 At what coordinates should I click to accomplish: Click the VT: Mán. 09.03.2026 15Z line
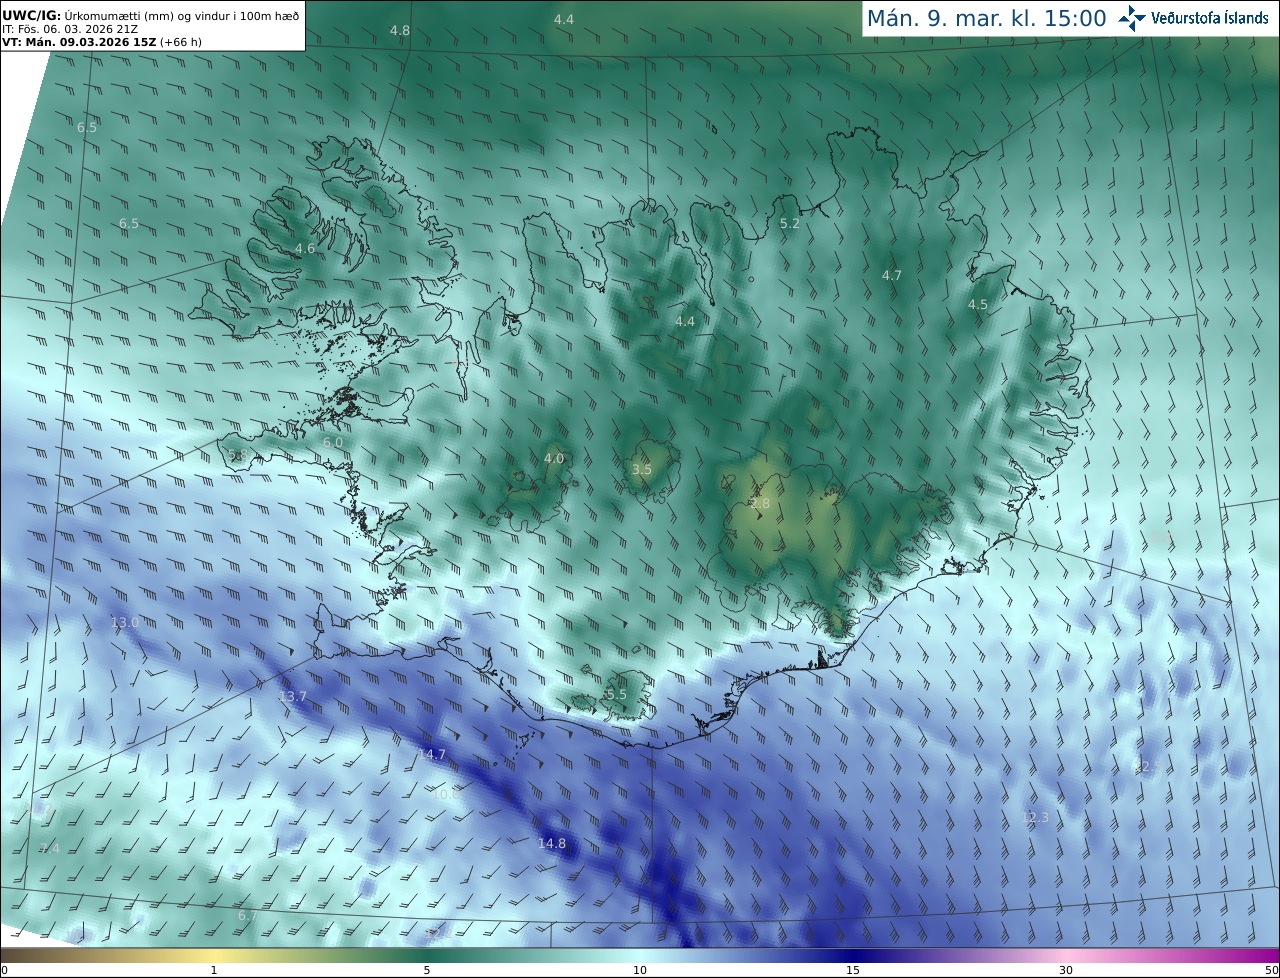pyautogui.click(x=102, y=42)
